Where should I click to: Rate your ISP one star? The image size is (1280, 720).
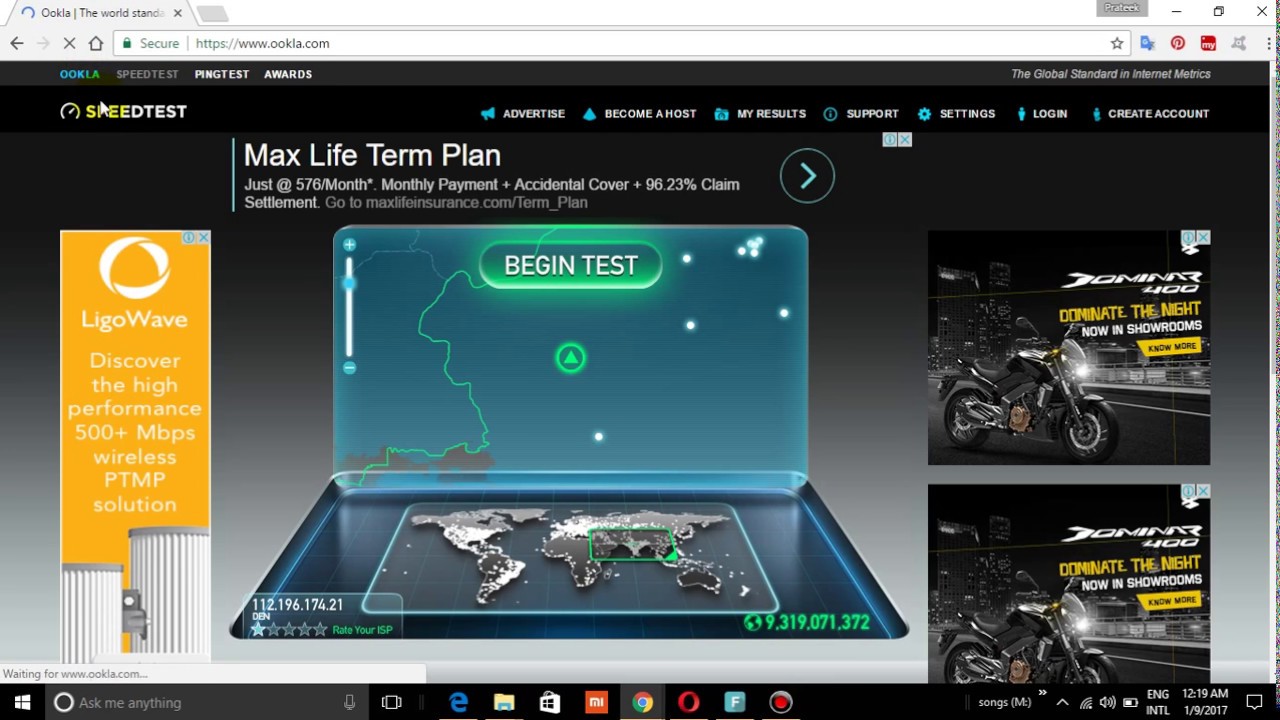[258, 629]
